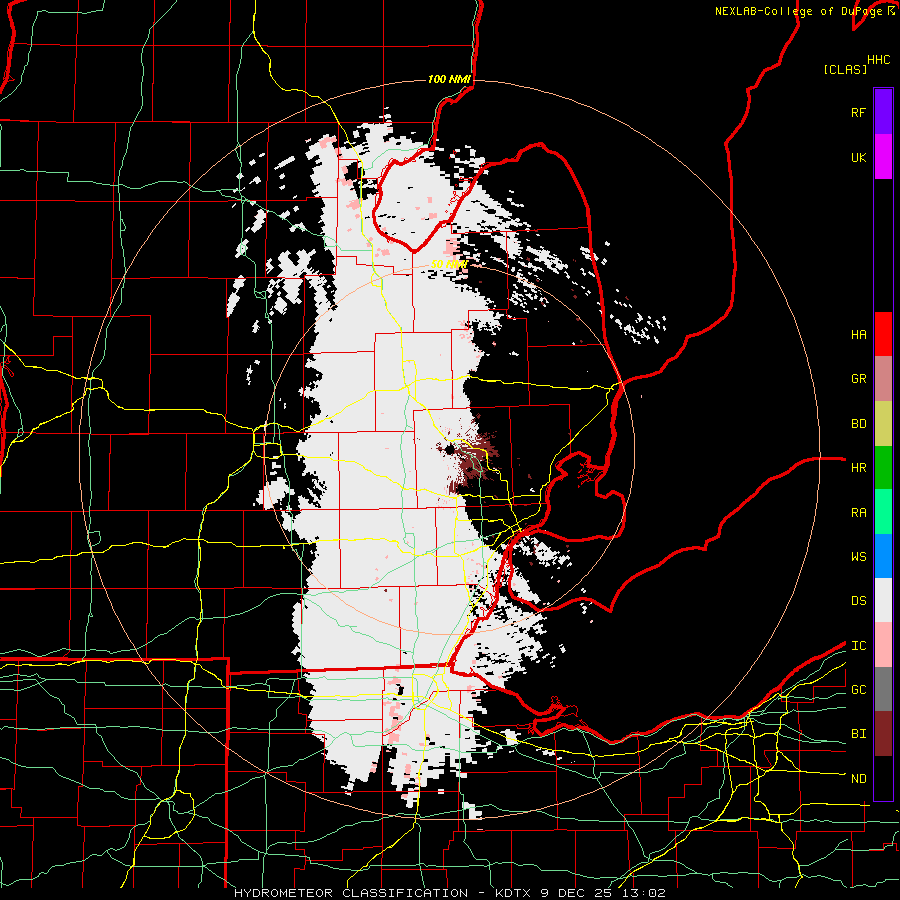Click the dark brown BI legend swatch
900x900 pixels.
883,734
